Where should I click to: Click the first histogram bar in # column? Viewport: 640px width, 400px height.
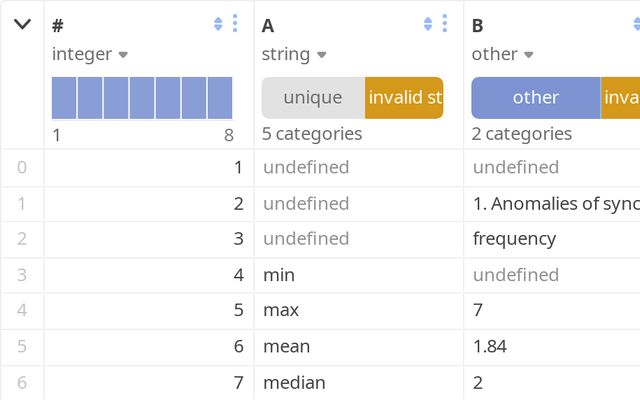[x=64, y=98]
